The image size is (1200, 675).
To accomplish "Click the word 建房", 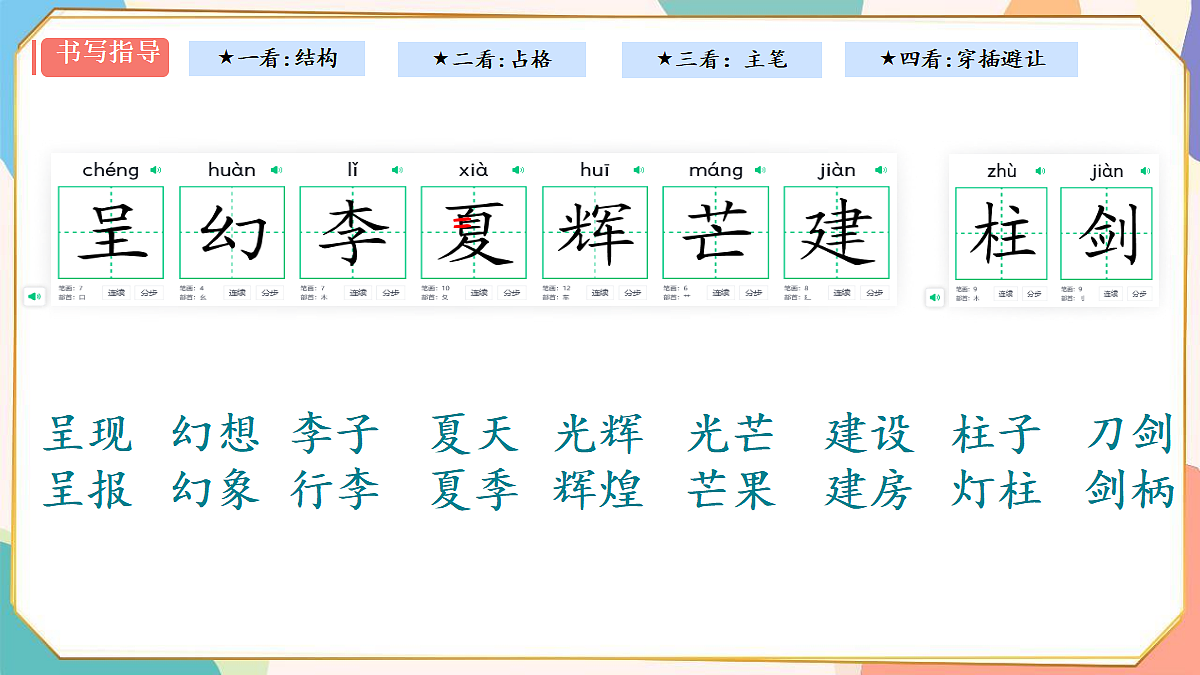I will coord(869,490).
